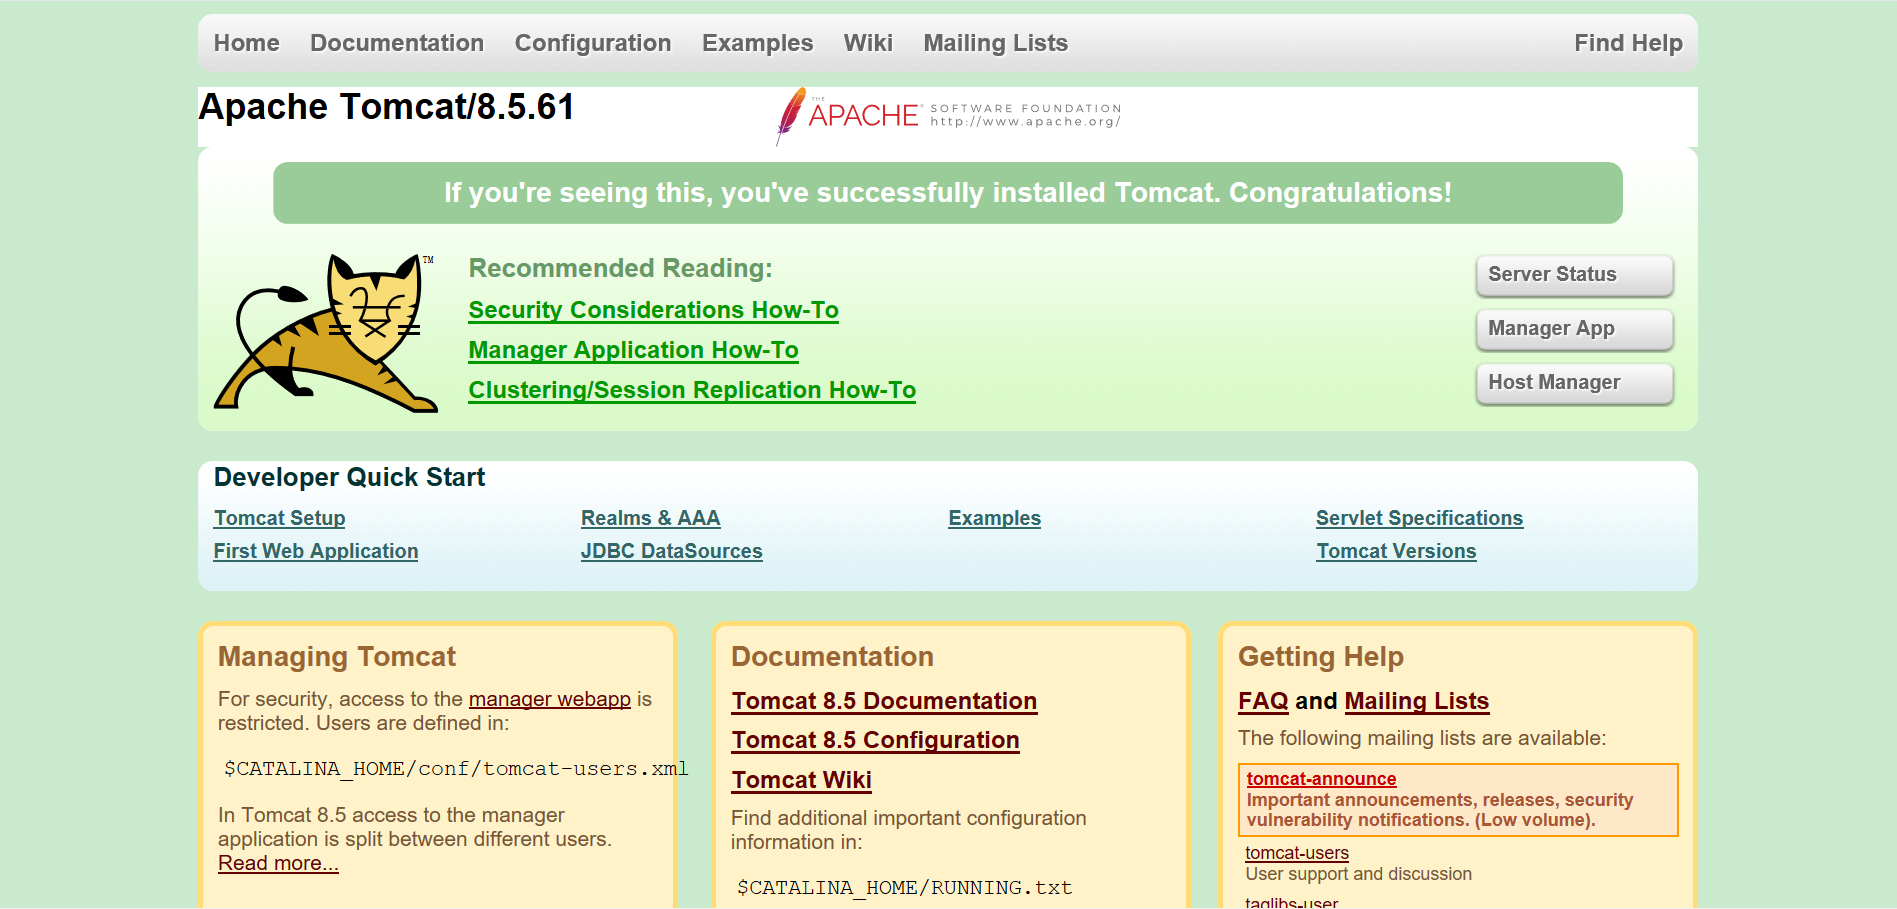Viewport: 1897px width, 909px height.
Task: Open the First Web Application link
Action: (316, 551)
